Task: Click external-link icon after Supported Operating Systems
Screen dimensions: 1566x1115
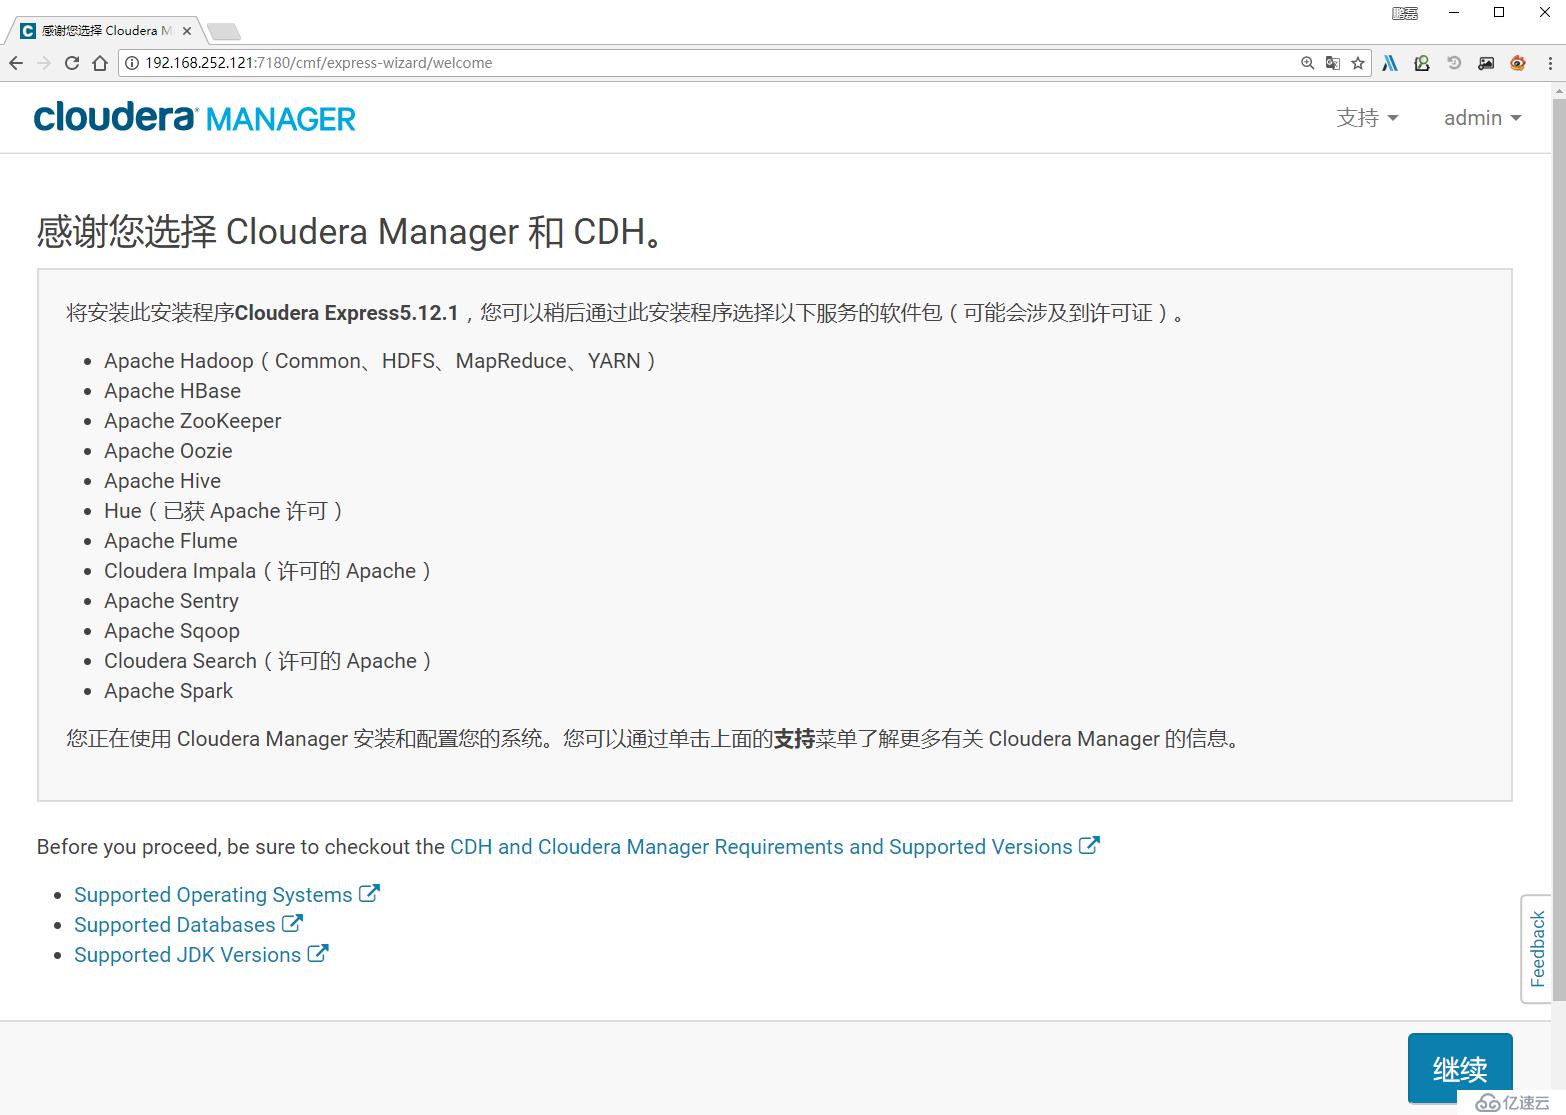Action: pos(369,894)
